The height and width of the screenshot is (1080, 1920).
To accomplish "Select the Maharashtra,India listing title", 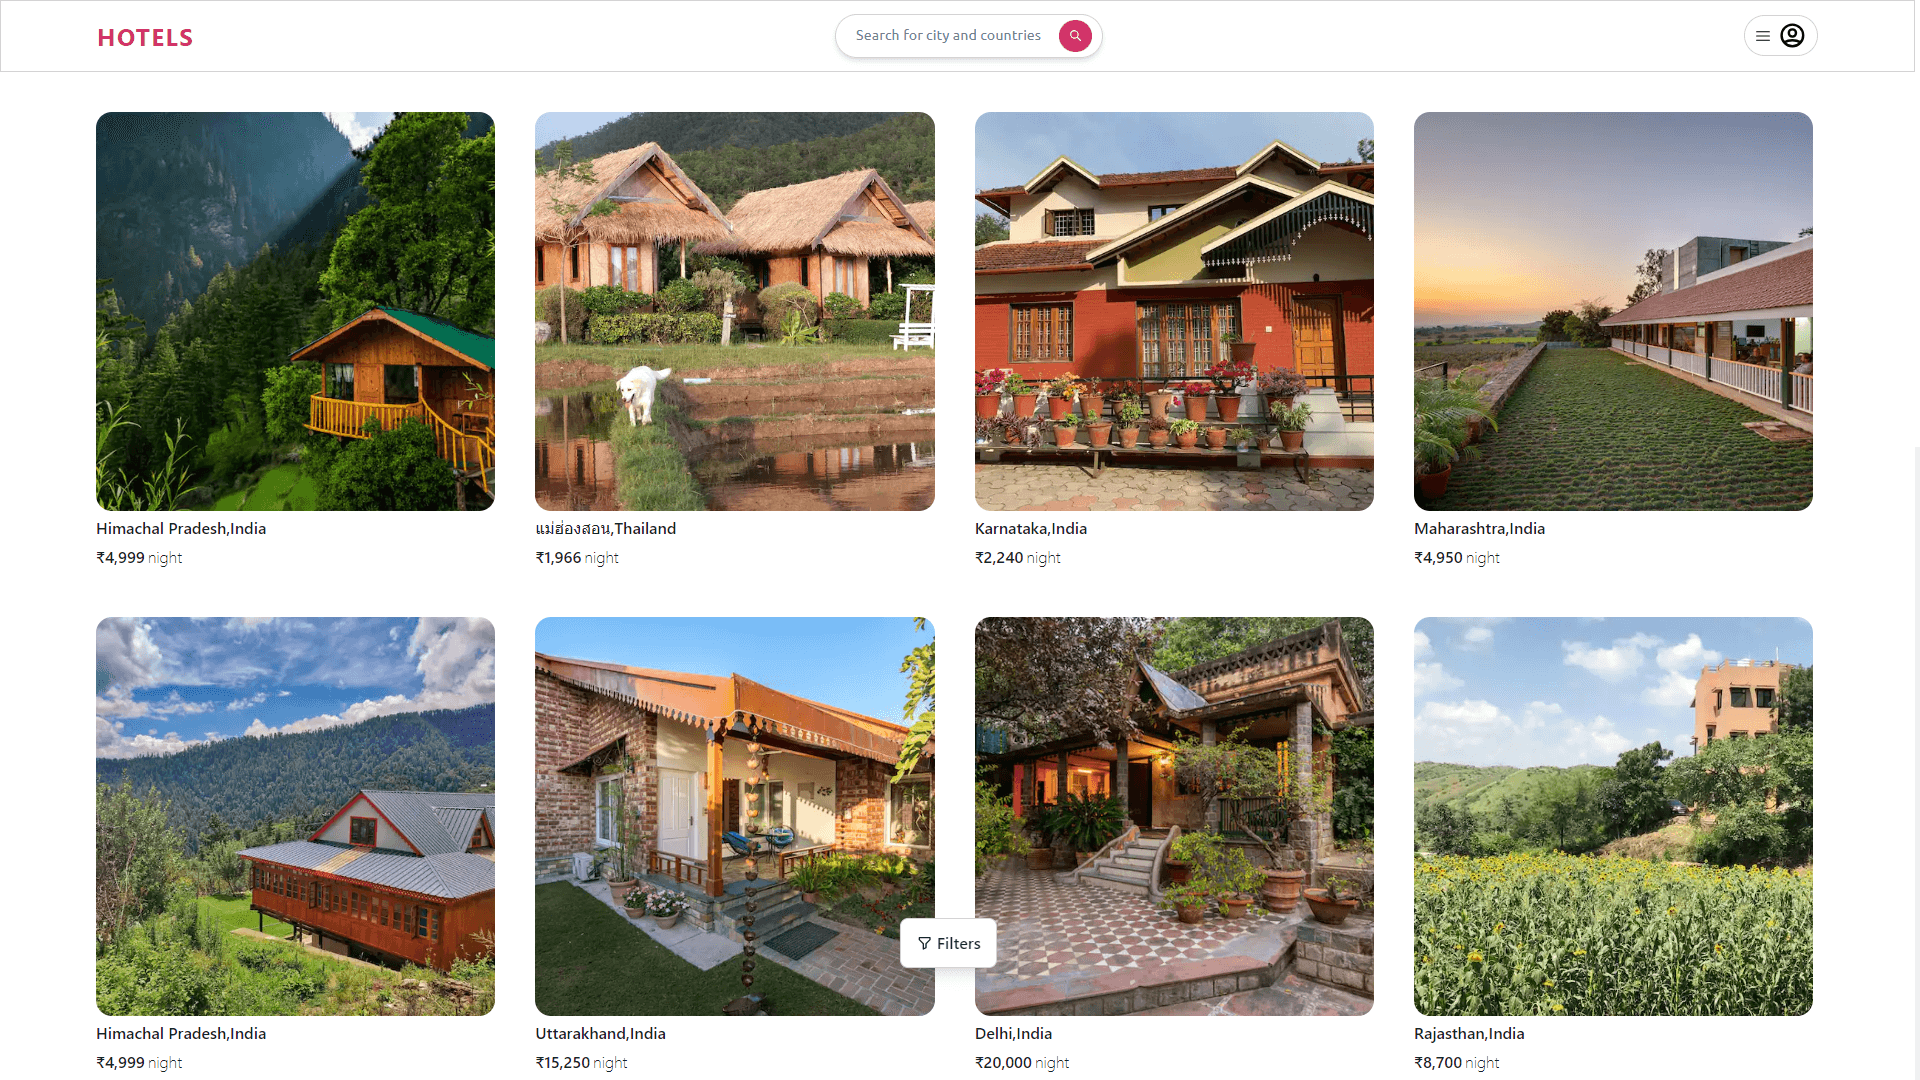I will (x=1479, y=529).
